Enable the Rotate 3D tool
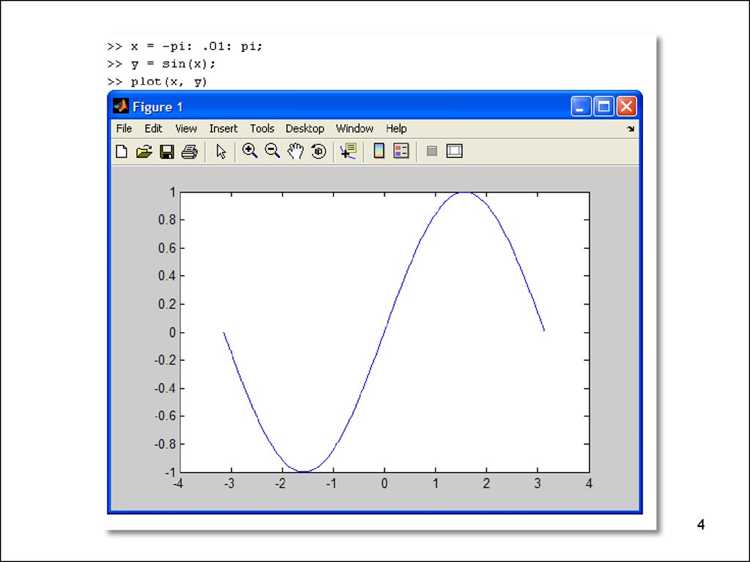This screenshot has width=750, height=562. coord(319,151)
